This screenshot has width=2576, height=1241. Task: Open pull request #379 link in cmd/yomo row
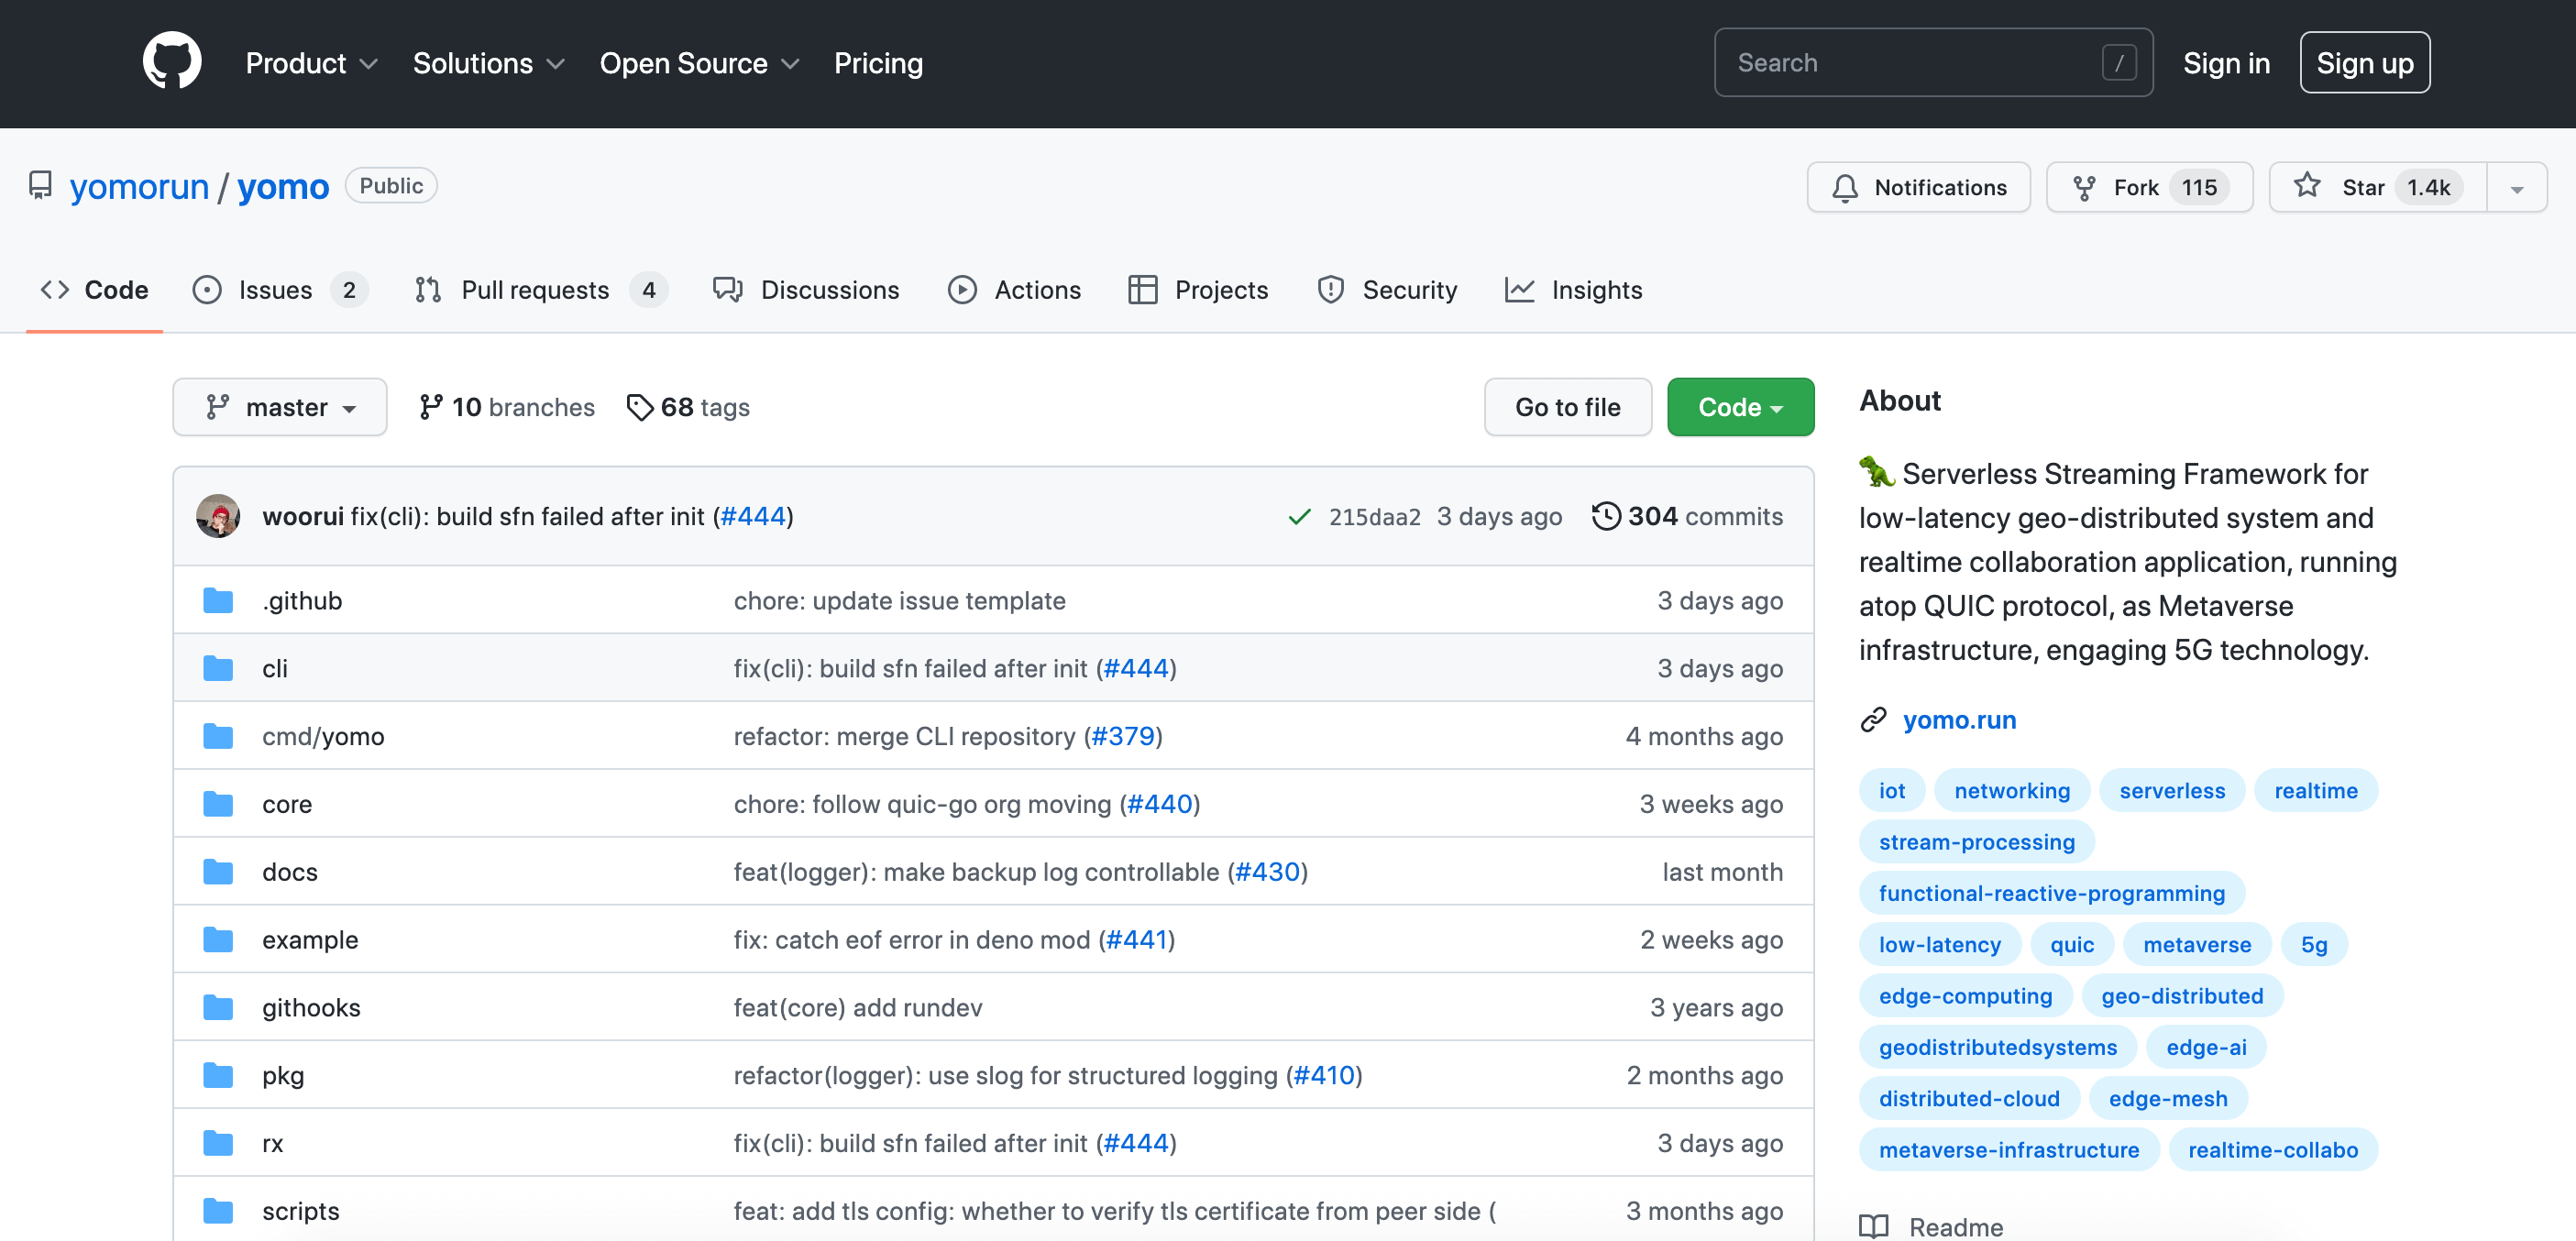(x=1122, y=736)
